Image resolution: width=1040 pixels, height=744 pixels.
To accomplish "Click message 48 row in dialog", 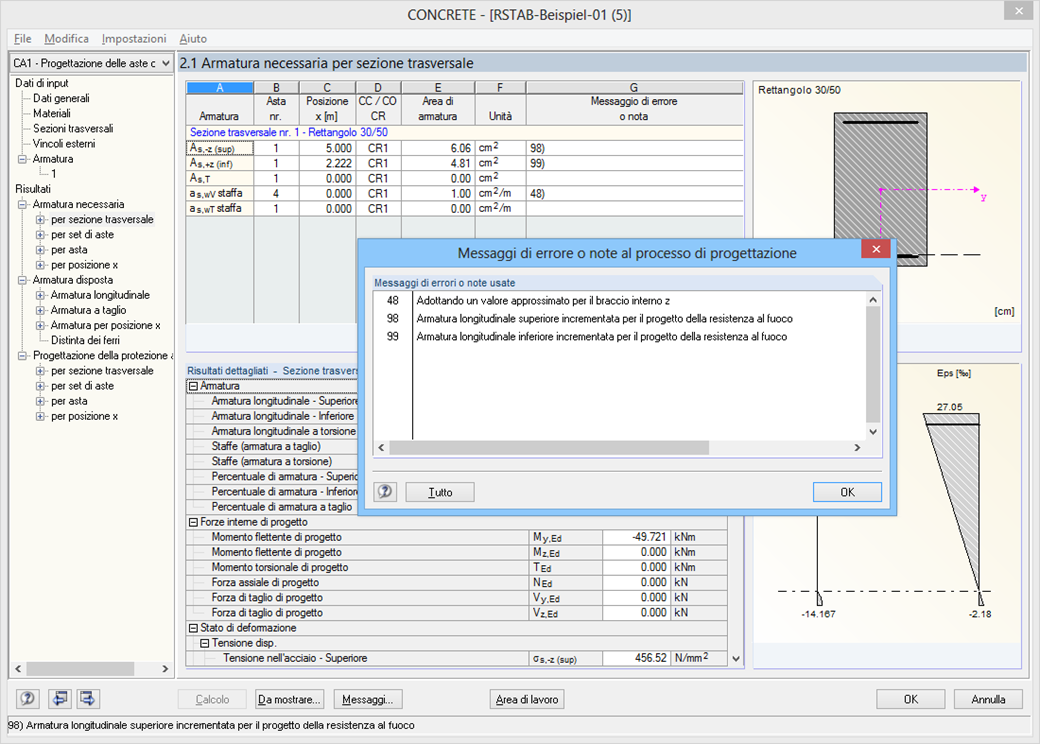I will tap(619, 300).
